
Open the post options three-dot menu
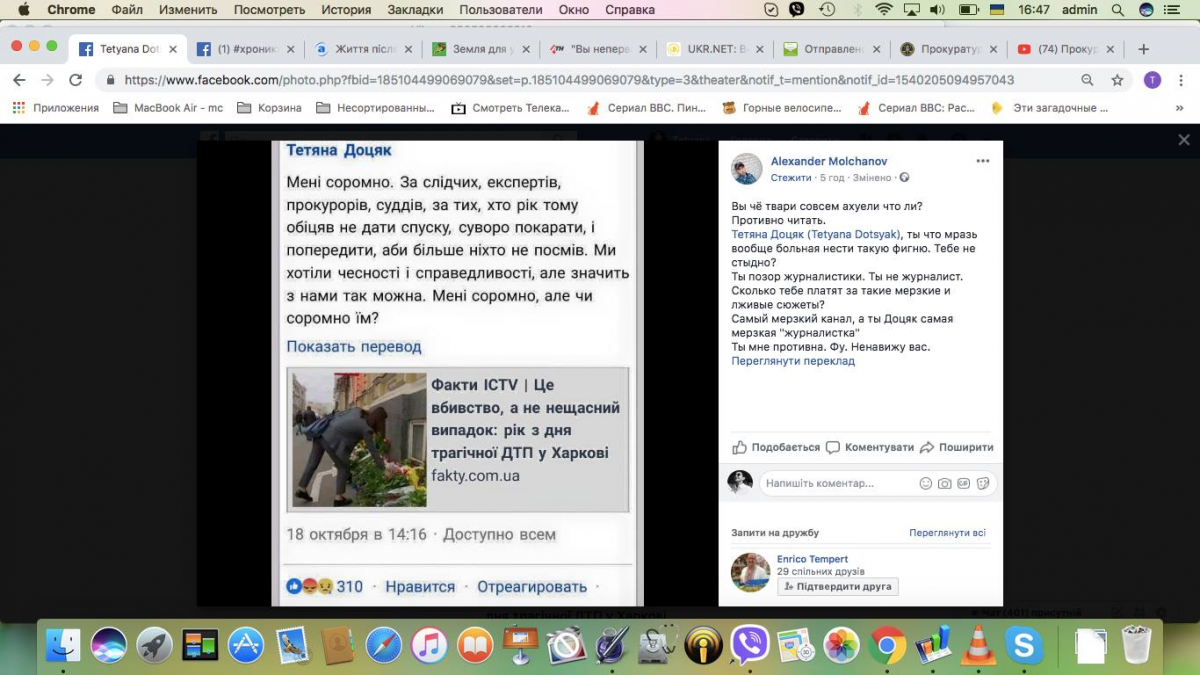pos(982,161)
